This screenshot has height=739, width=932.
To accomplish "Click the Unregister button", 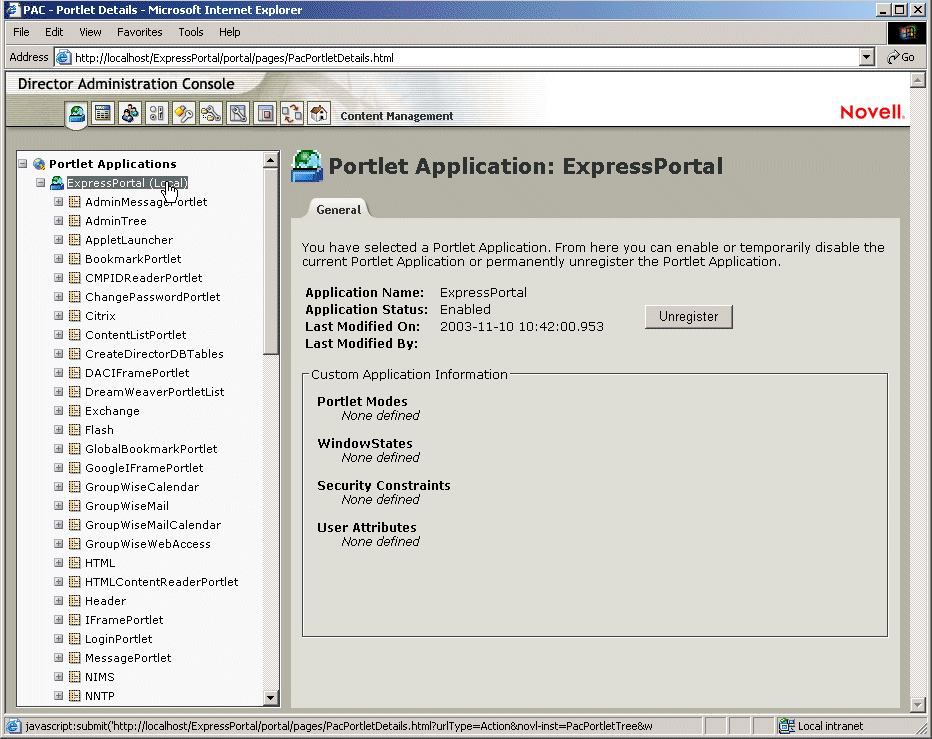I will click(688, 317).
